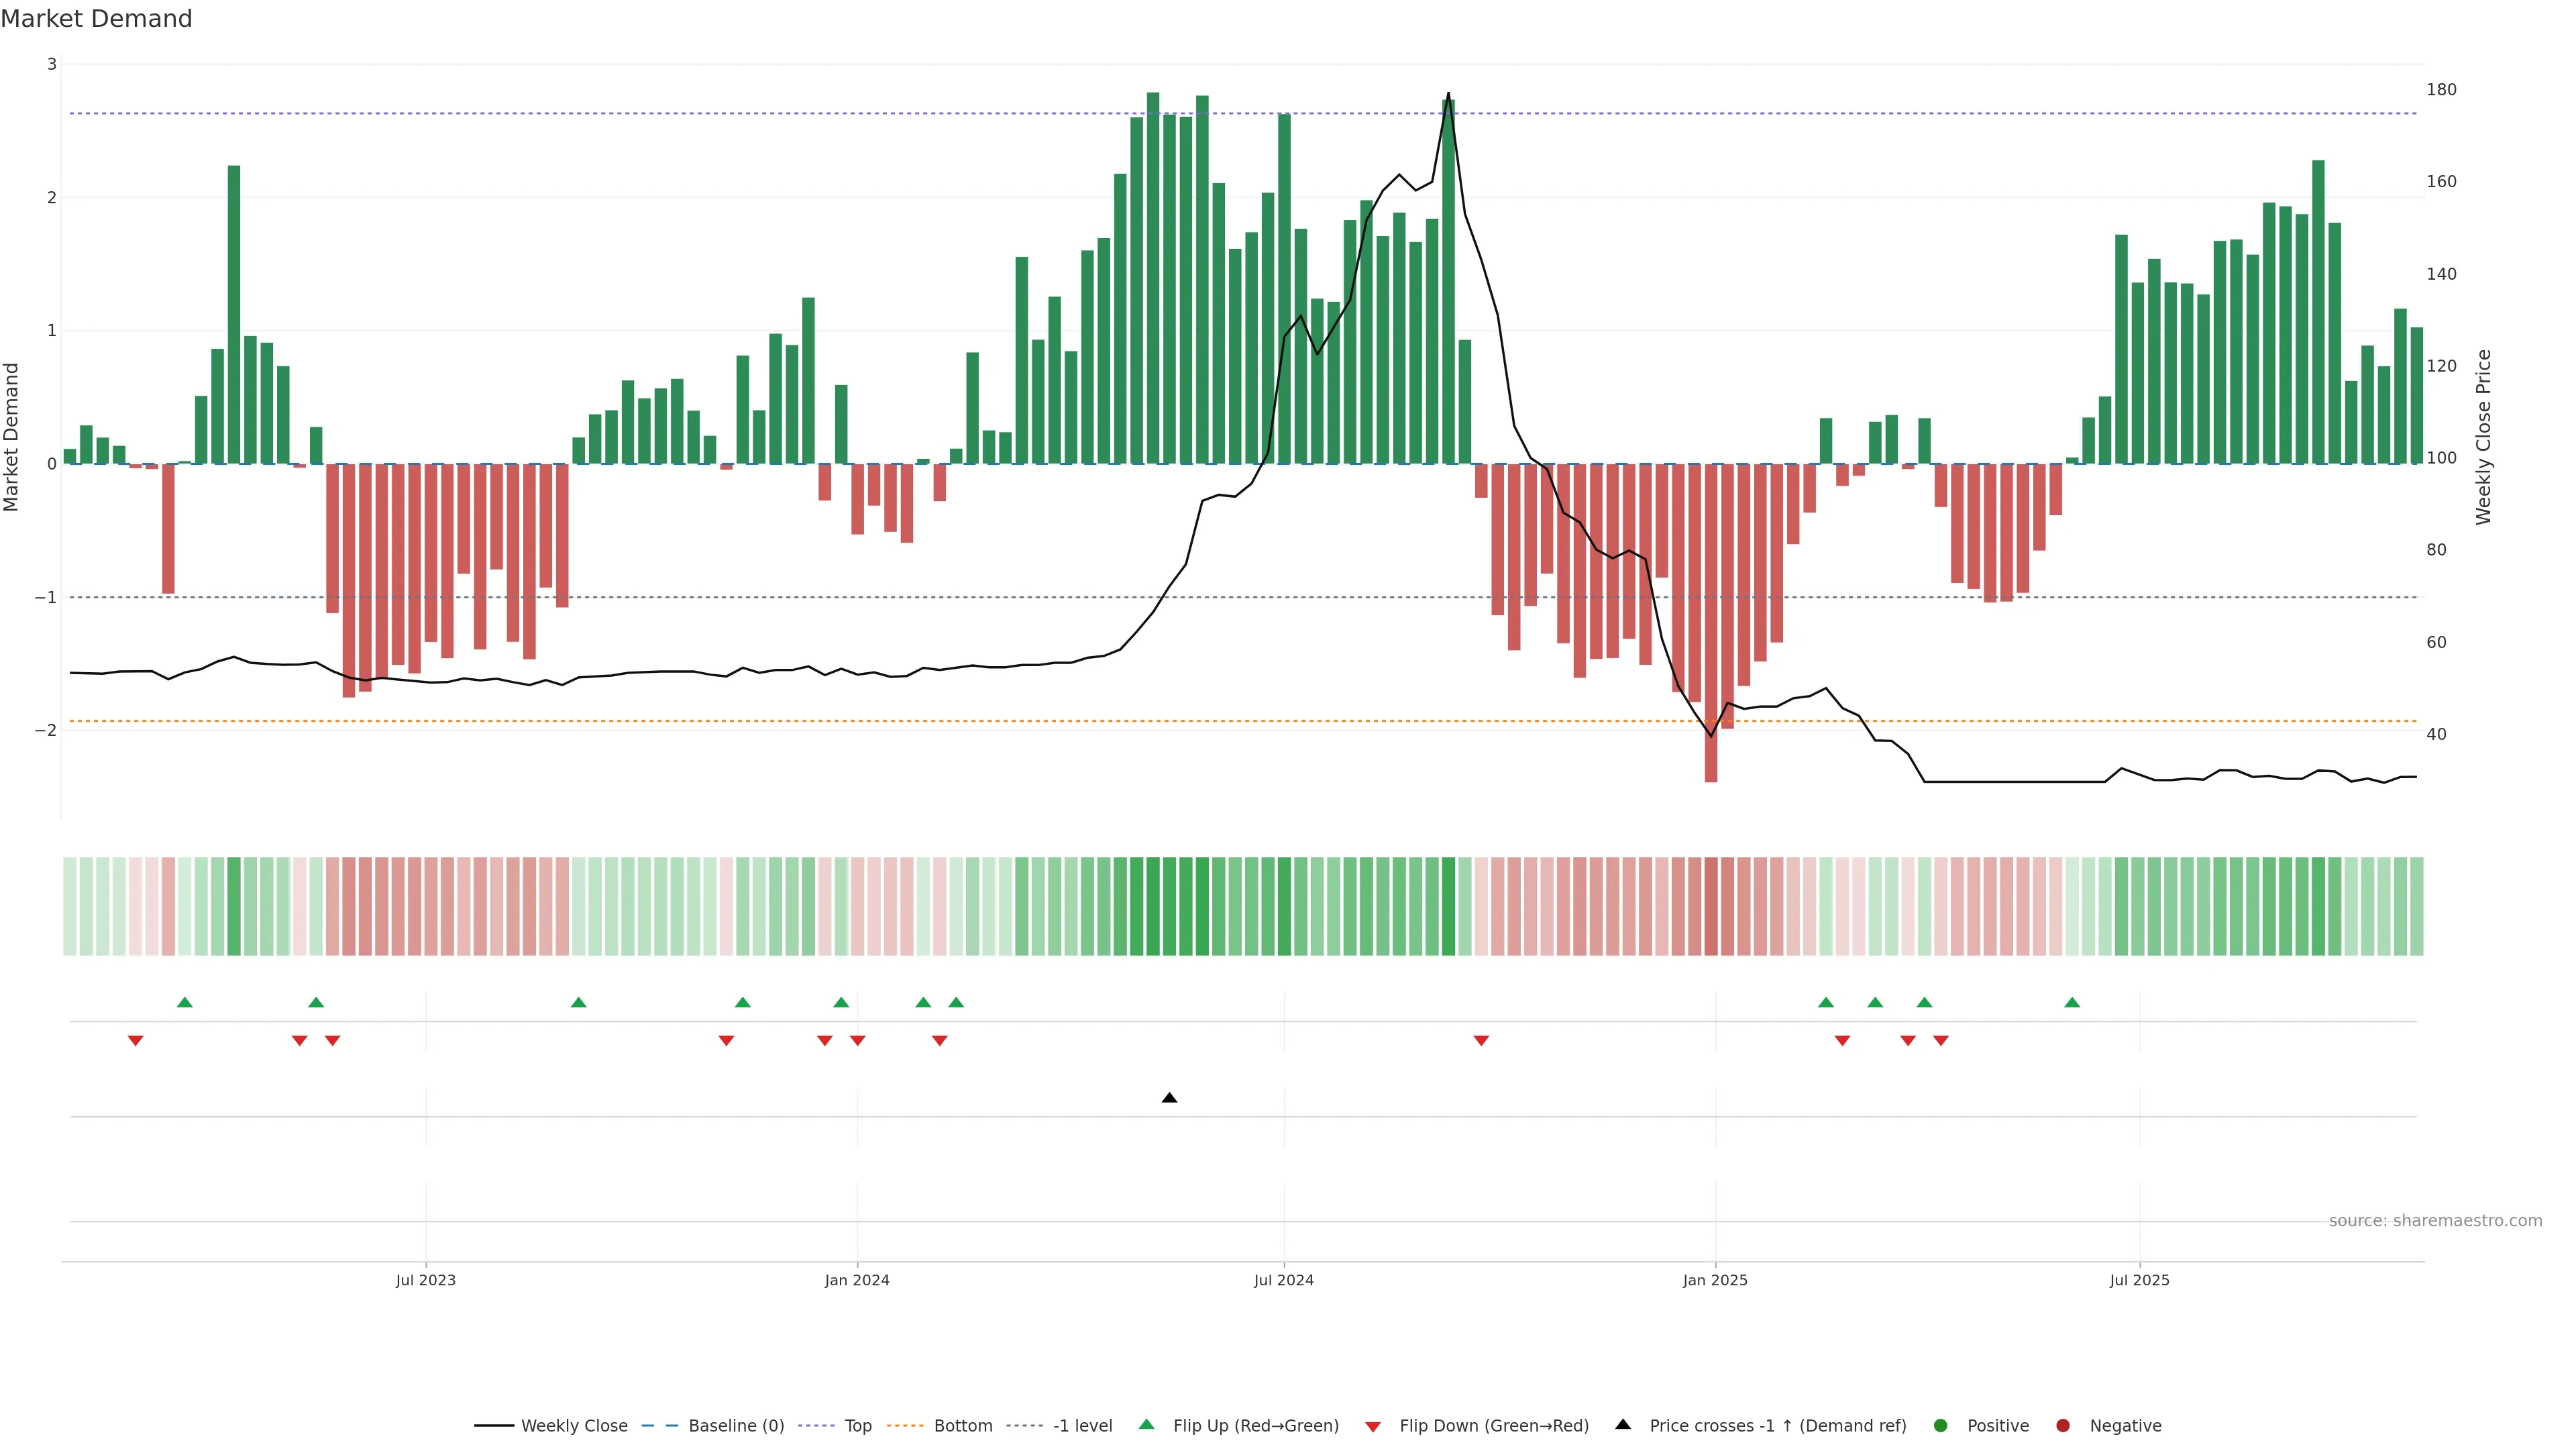Viewport: 2576px width, 1449px height.
Task: Toggle the -1 level legend entry
Action: (x=1082, y=1426)
